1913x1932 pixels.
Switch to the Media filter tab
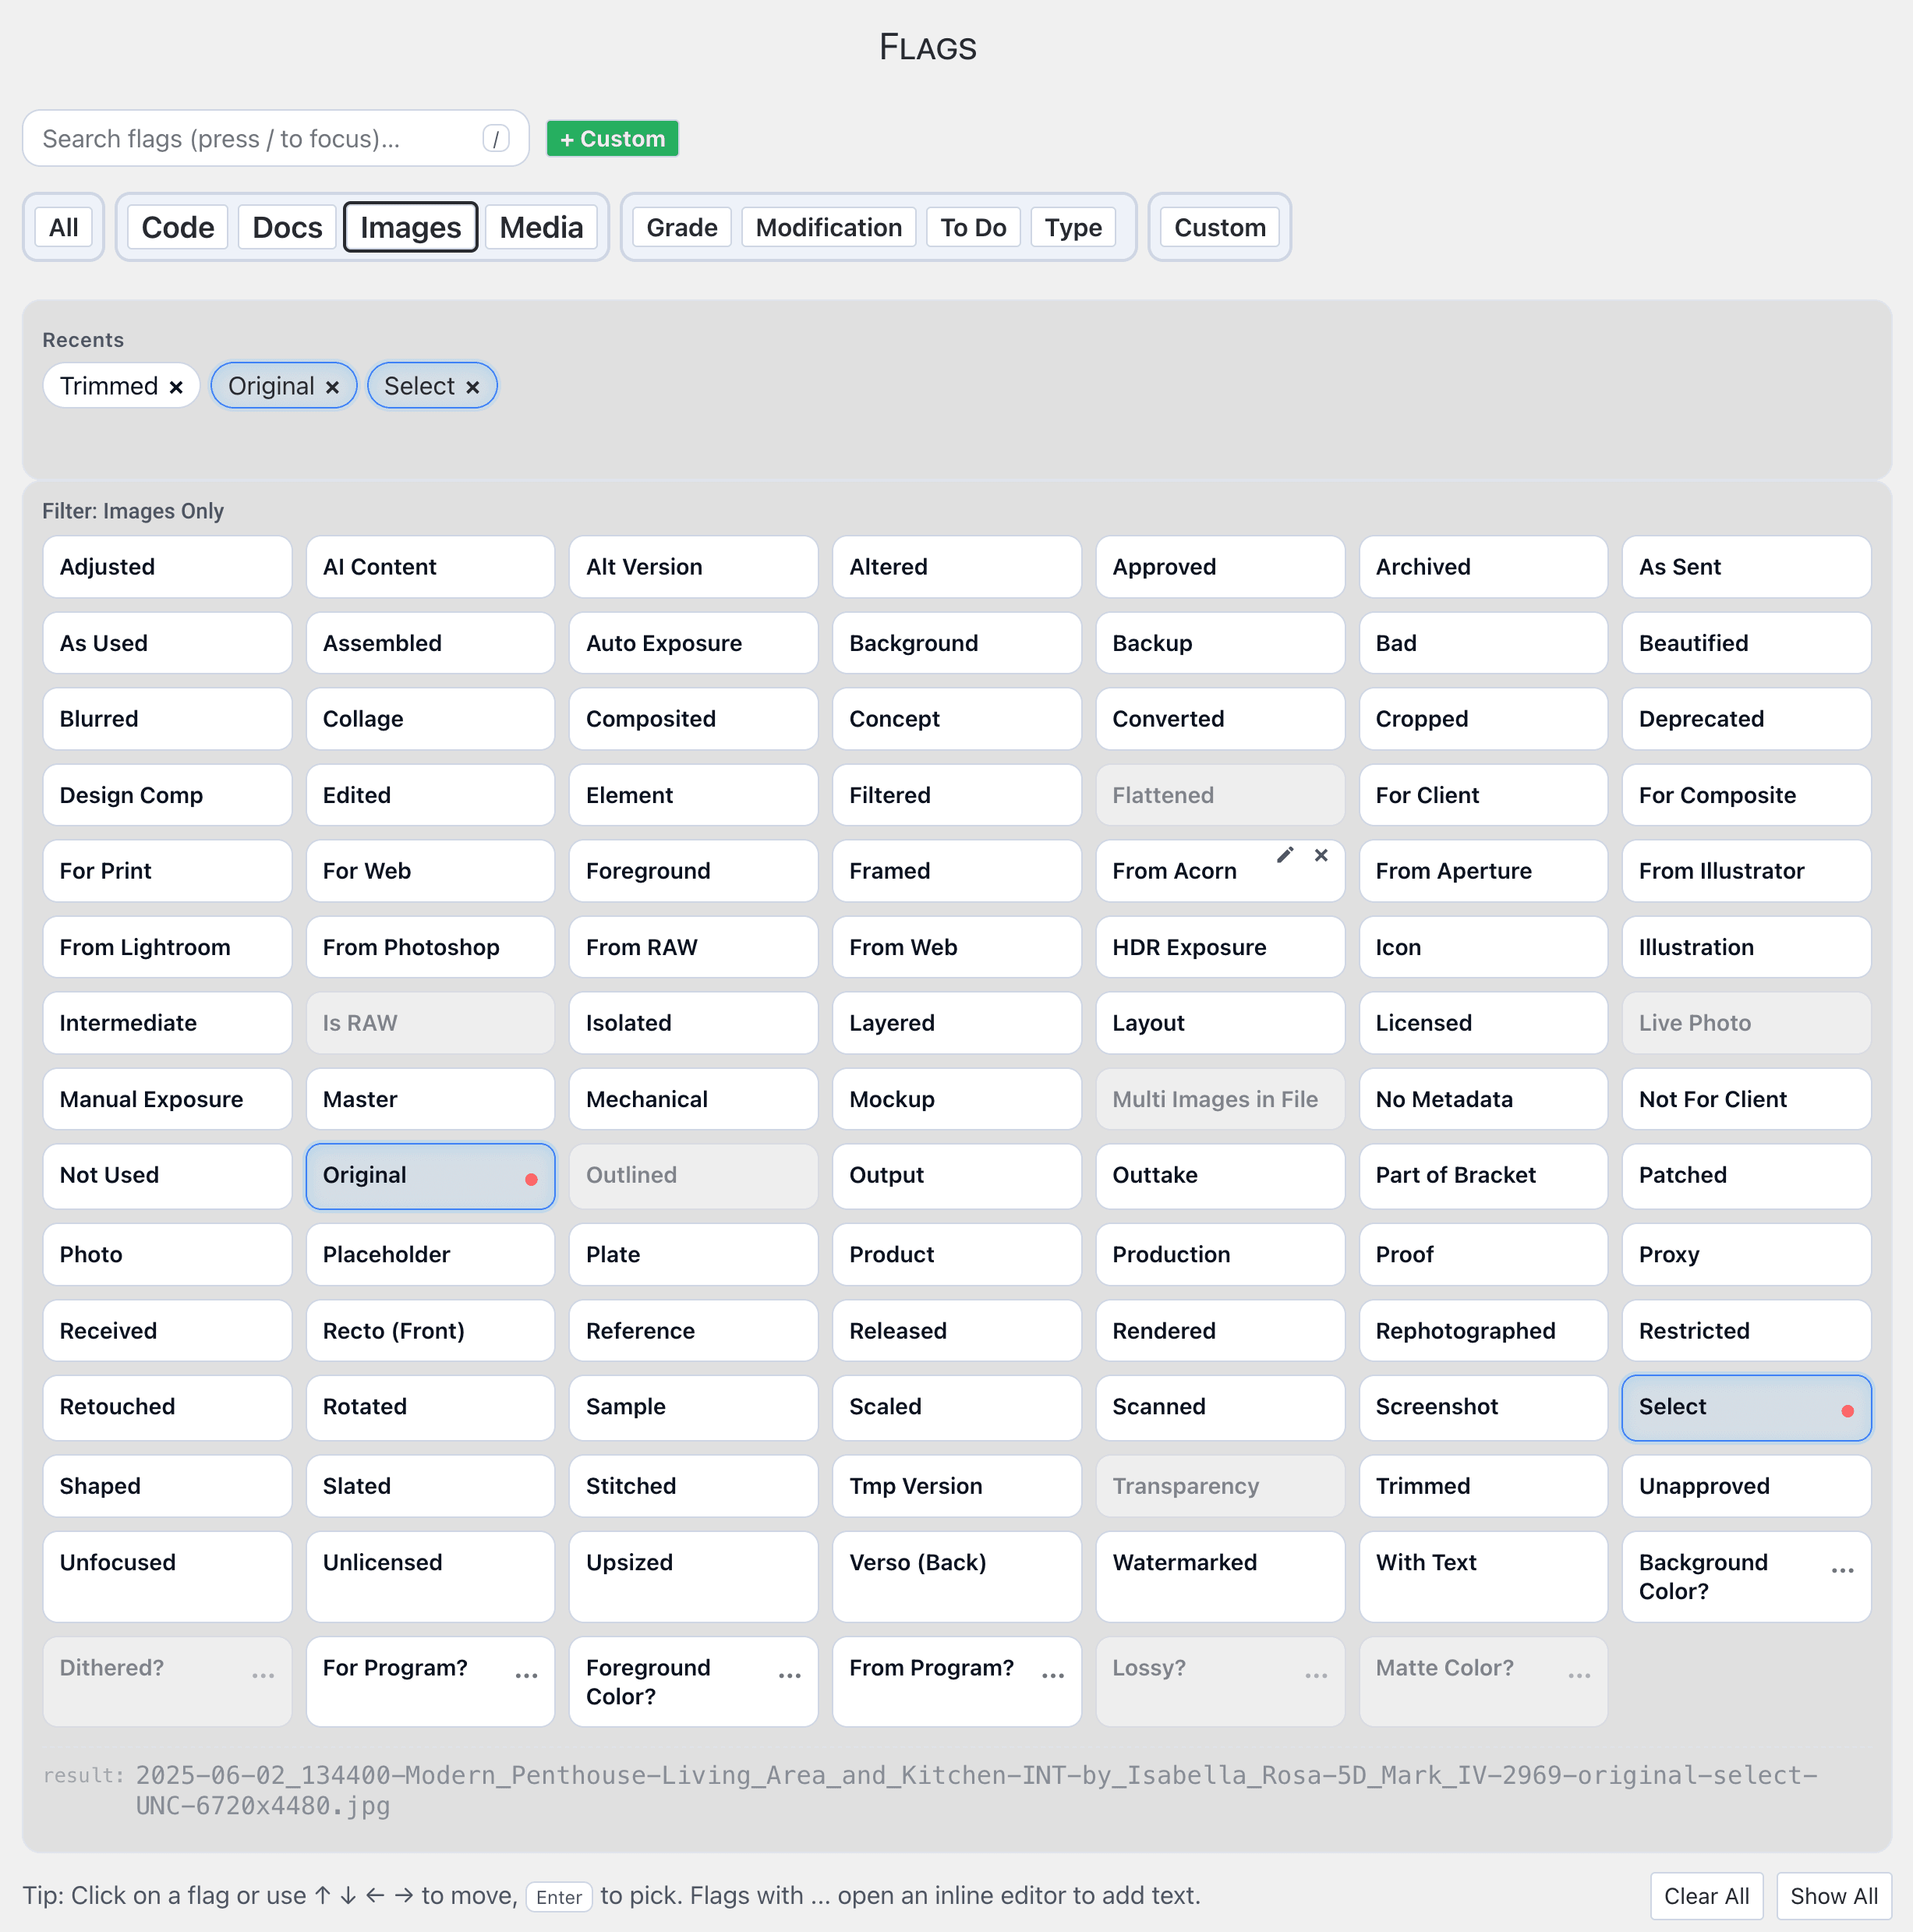[x=541, y=228]
